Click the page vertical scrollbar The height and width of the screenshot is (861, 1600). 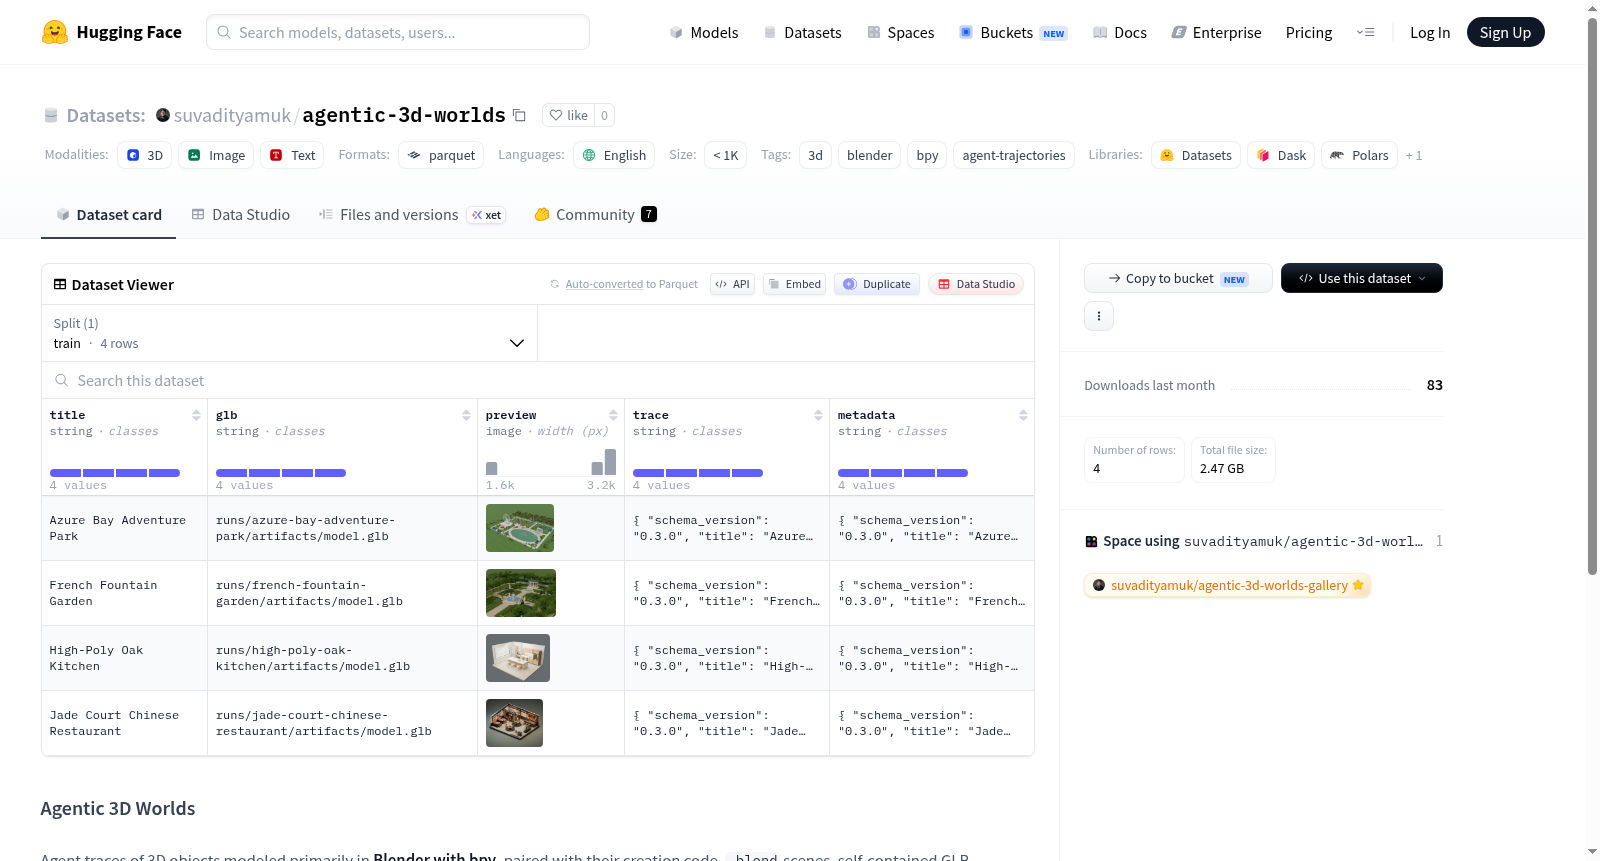pos(1593,295)
